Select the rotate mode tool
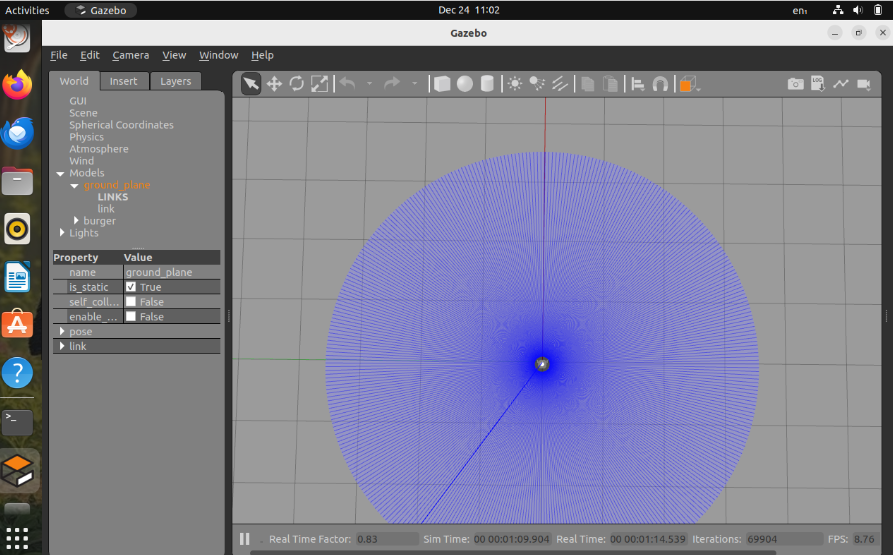Screen dimensions: 893x555 click(297, 84)
